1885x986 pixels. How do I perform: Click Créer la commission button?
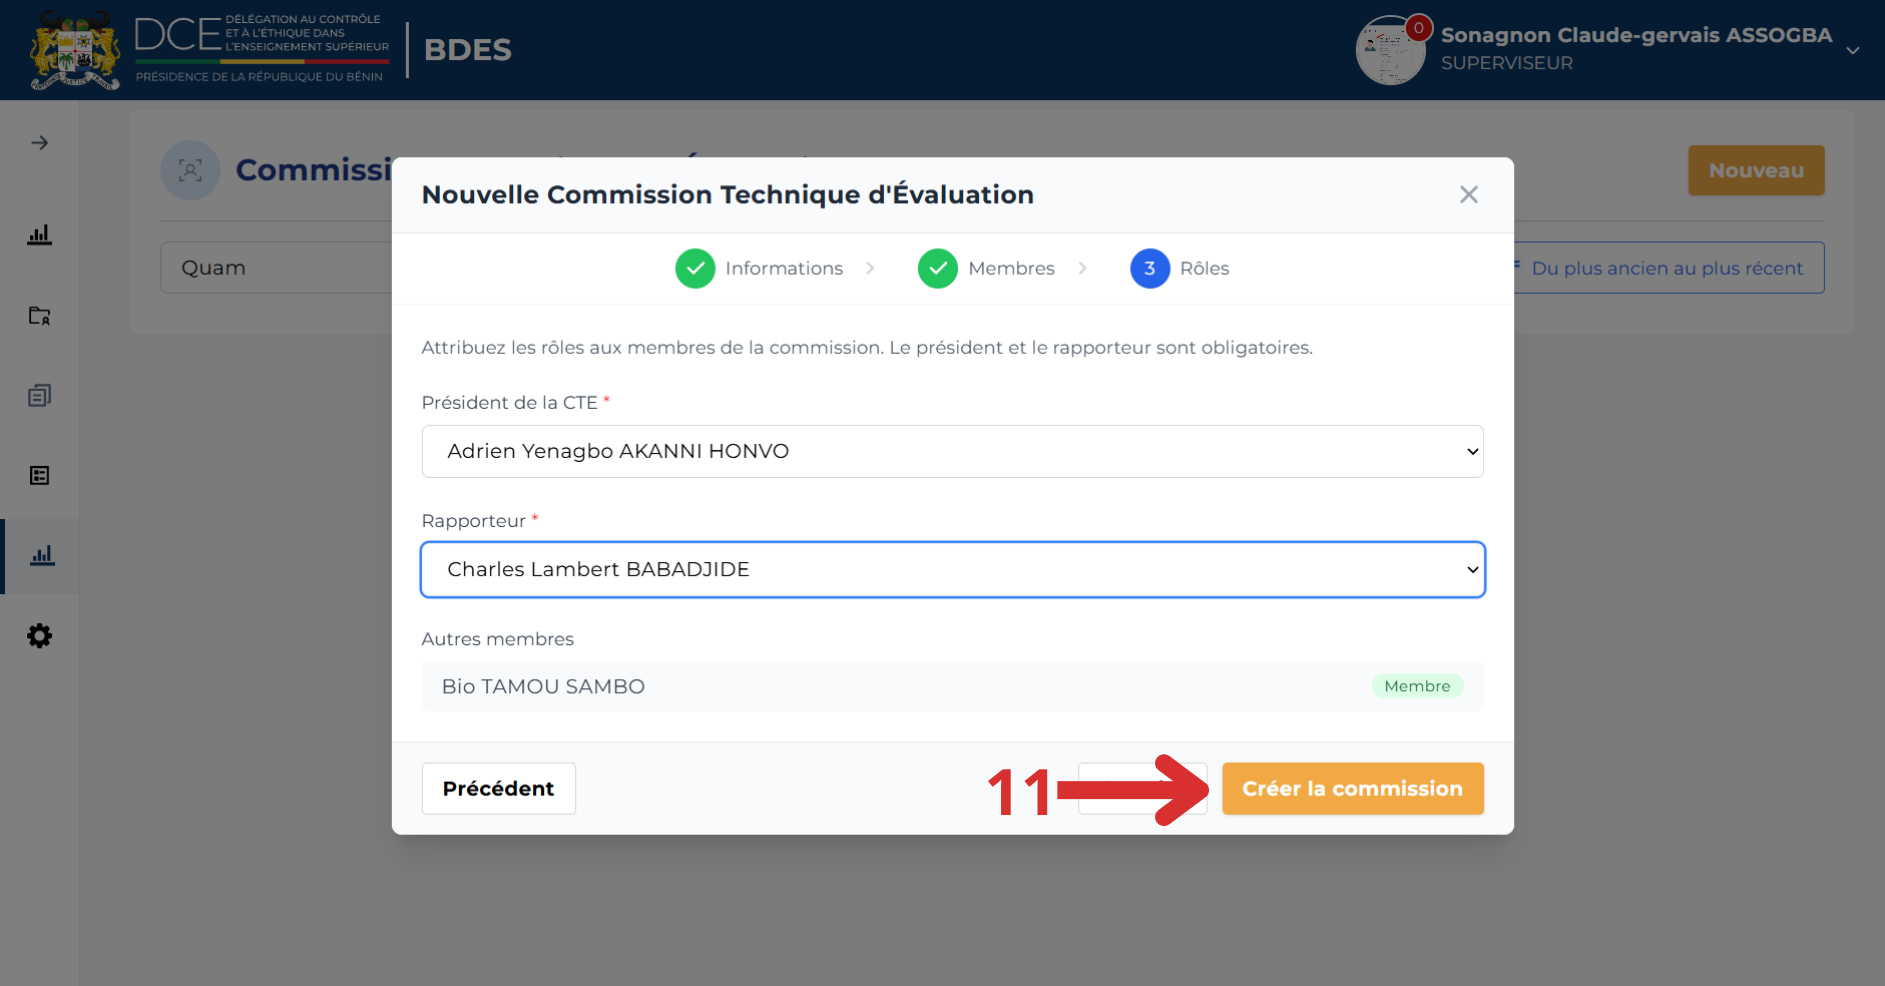coord(1352,789)
